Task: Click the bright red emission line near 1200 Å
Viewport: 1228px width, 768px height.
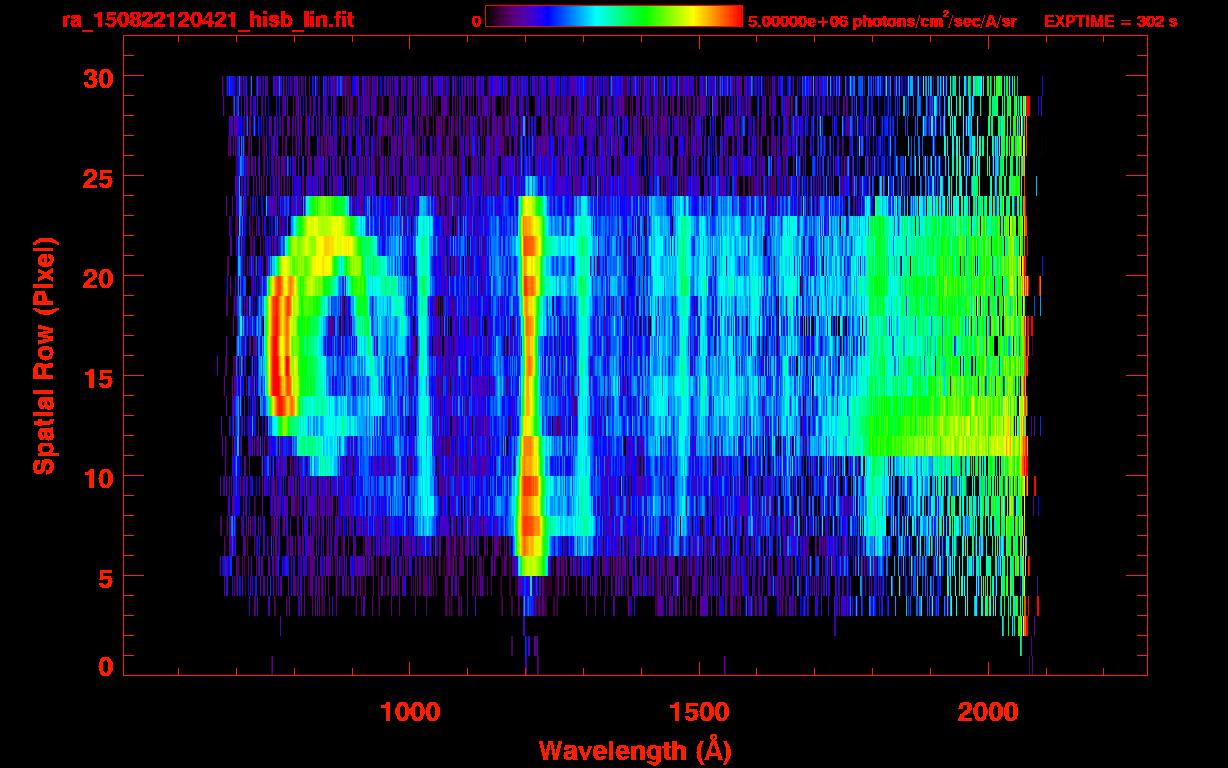Action: coord(530,385)
